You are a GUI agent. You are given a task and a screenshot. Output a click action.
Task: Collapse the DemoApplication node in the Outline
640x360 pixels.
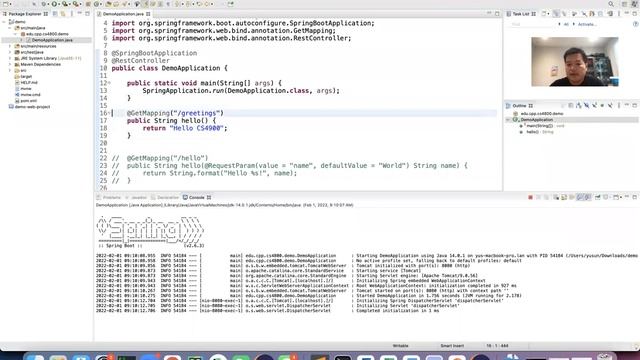[x=509, y=120]
